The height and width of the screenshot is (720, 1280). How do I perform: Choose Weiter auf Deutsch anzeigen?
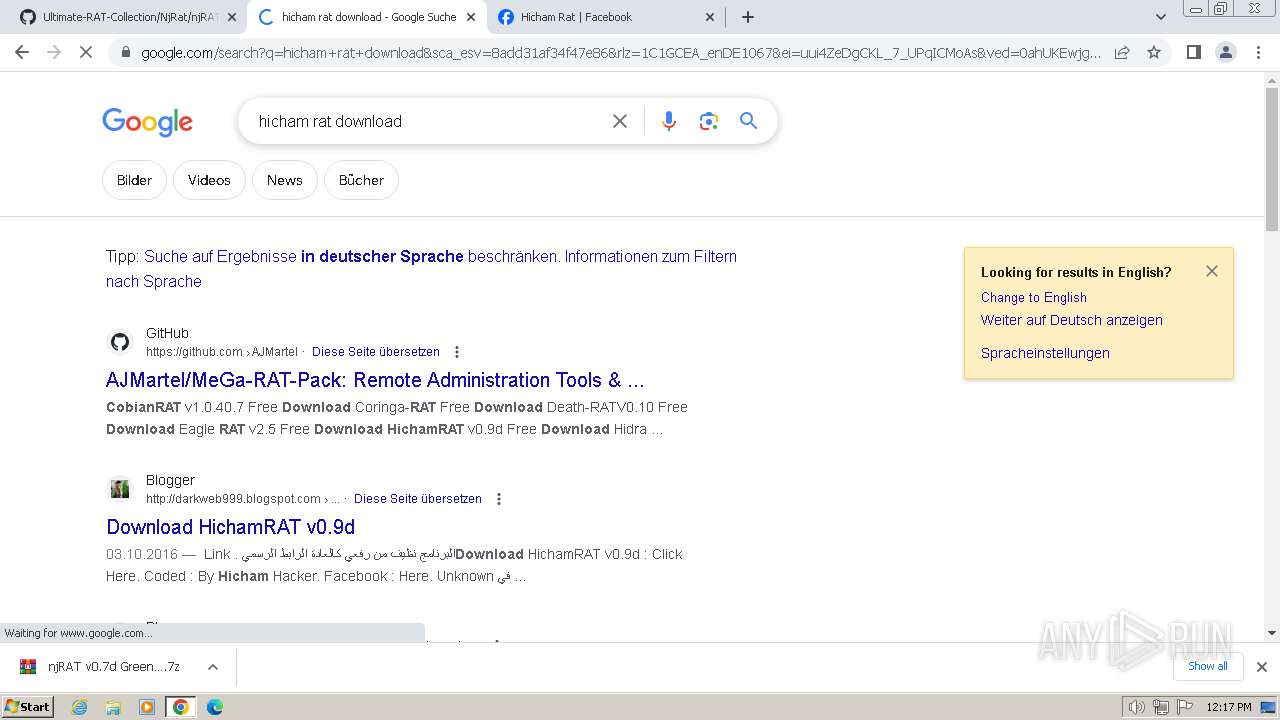[x=1071, y=320]
